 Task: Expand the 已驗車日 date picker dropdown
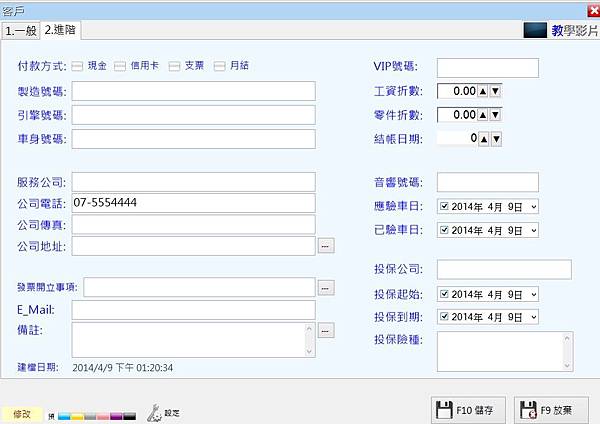pos(534,230)
